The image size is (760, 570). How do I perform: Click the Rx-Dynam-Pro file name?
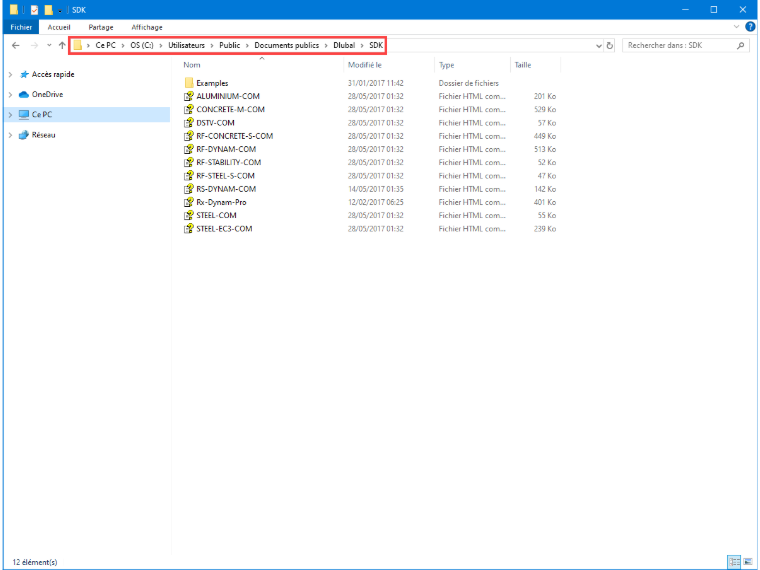pos(221,202)
